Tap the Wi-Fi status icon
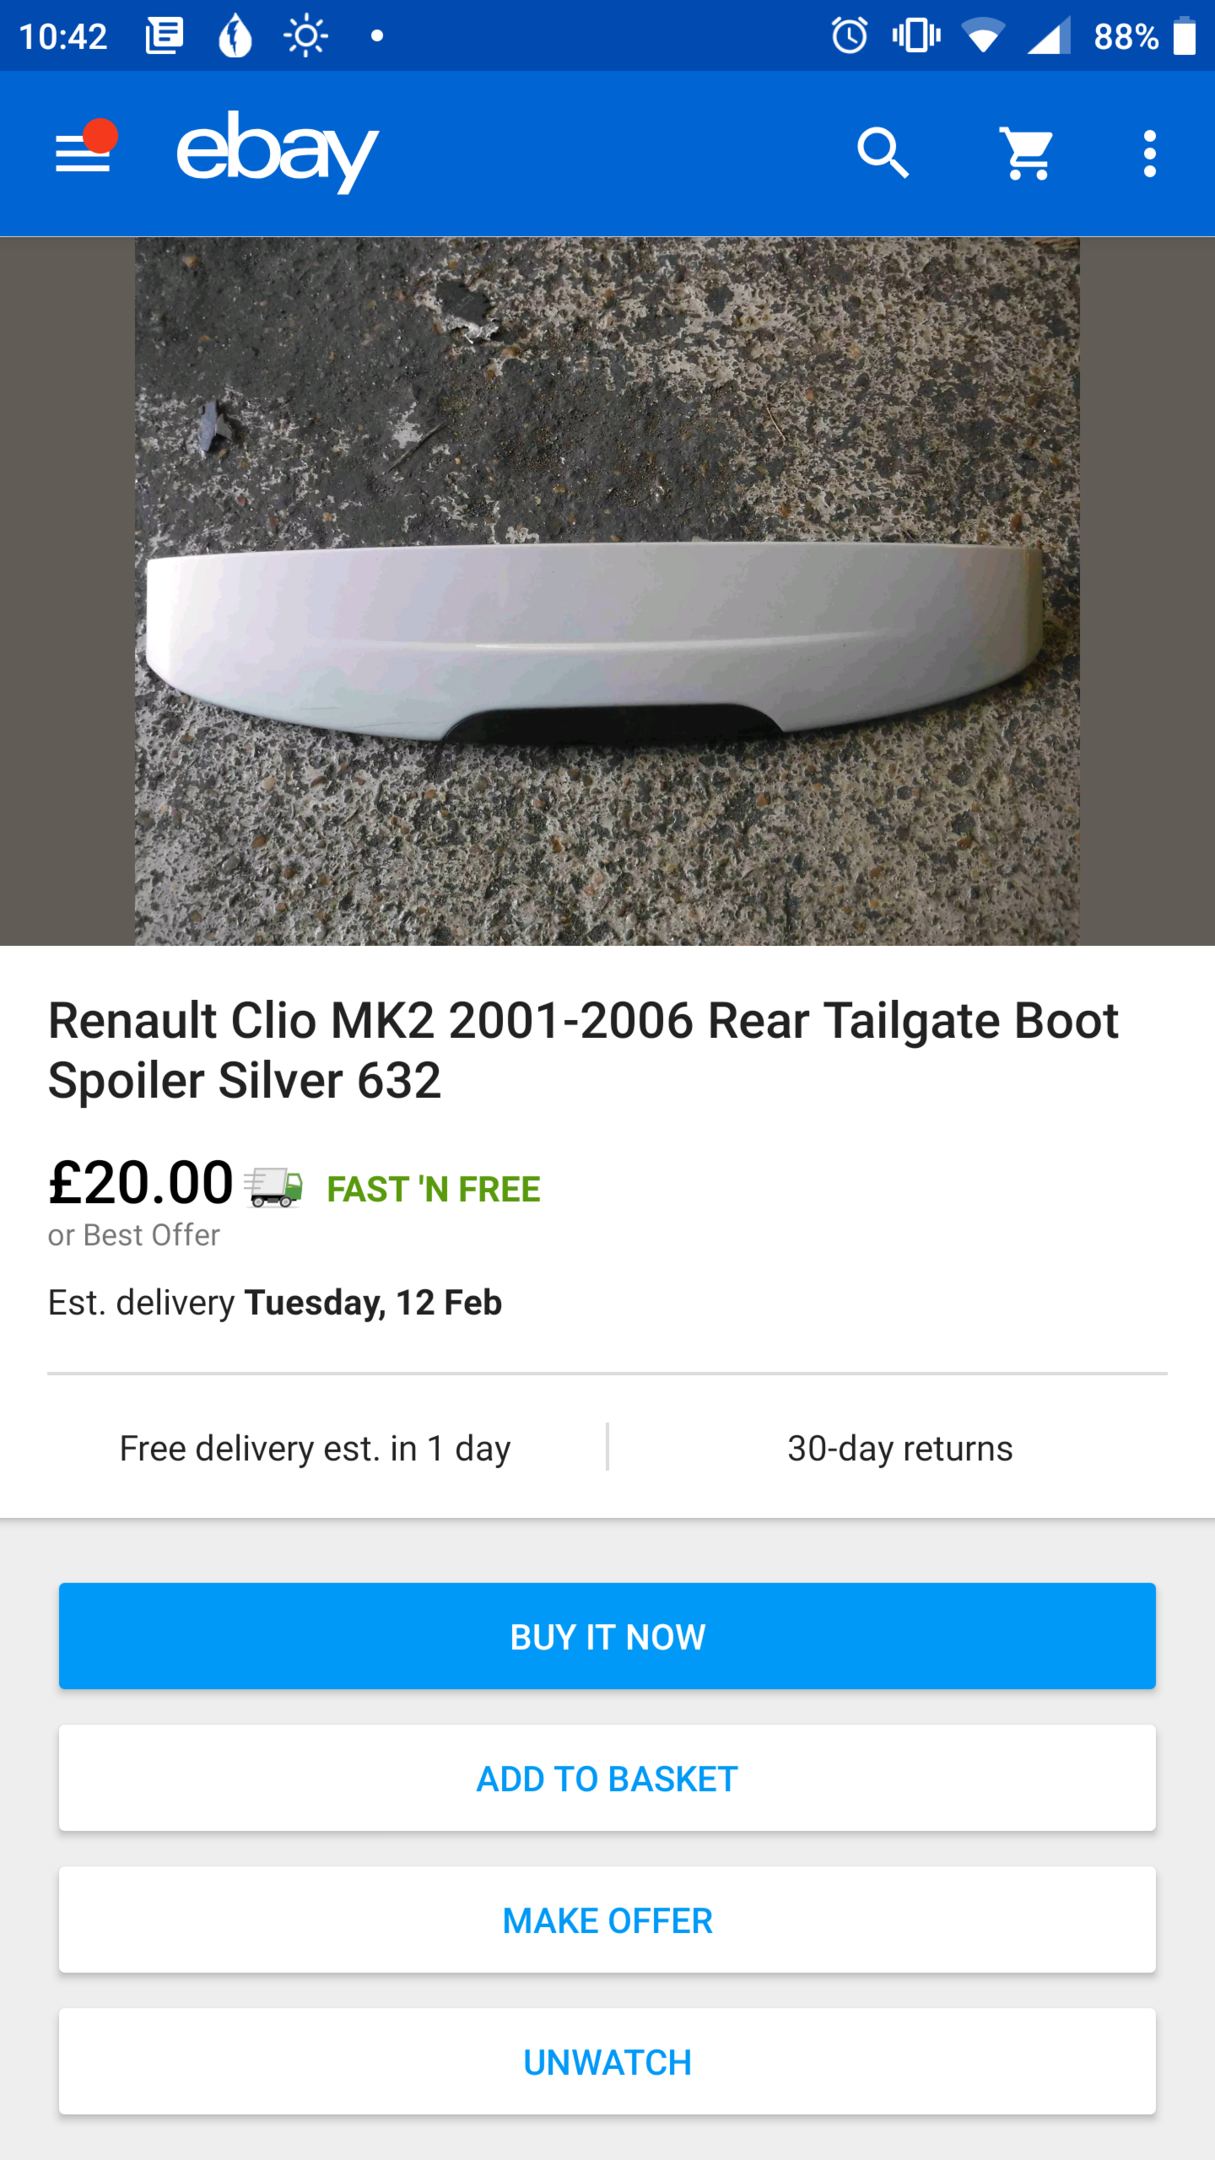Image resolution: width=1215 pixels, height=2160 pixels. tap(982, 36)
